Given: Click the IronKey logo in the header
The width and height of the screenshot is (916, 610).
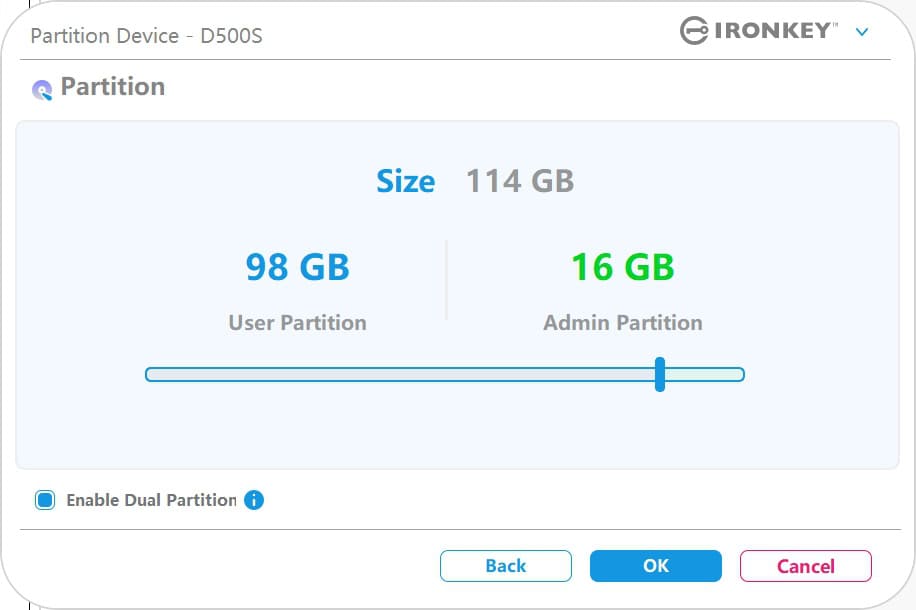Looking at the screenshot, I should (x=759, y=31).
